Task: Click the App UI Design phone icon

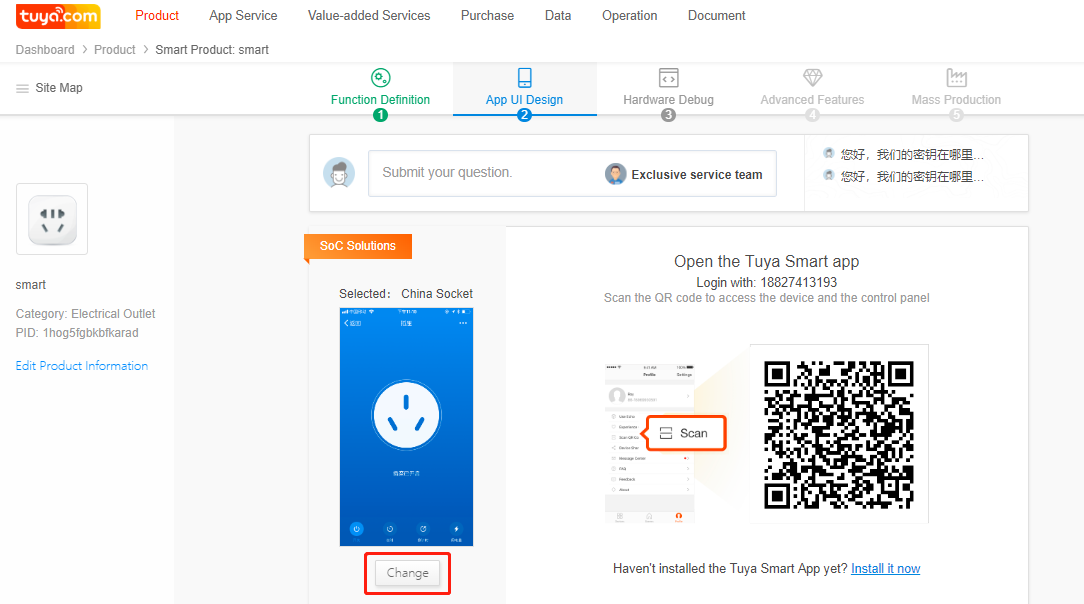Action: point(524,78)
